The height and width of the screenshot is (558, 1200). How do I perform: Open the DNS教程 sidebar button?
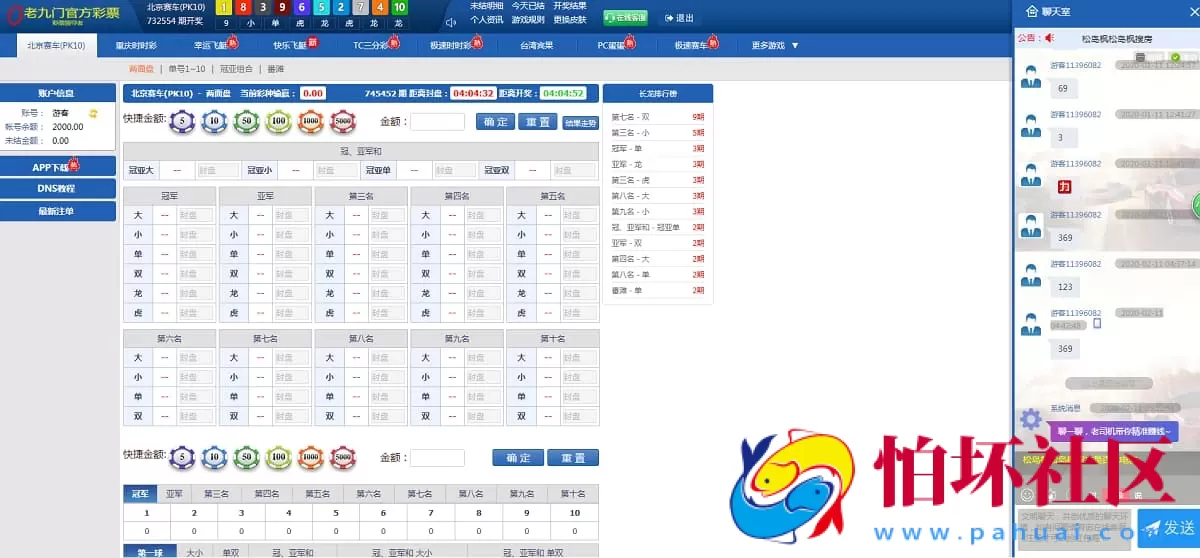click(x=57, y=189)
